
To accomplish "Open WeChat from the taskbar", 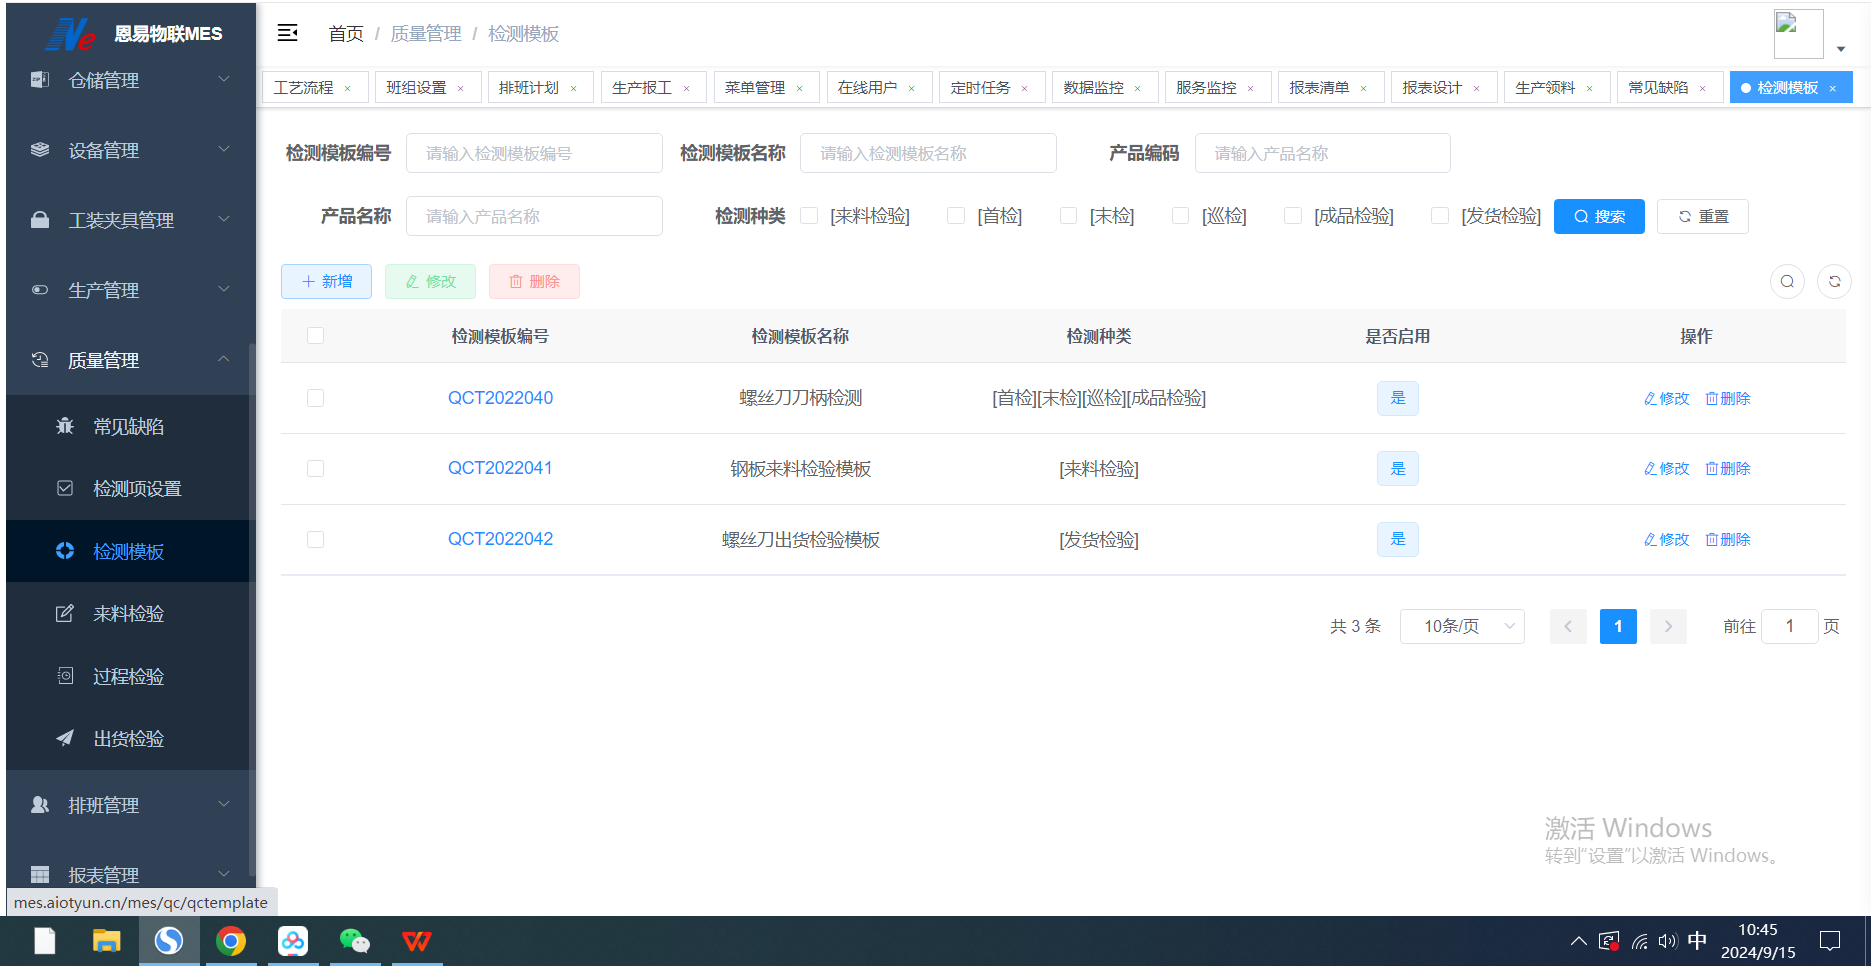I will click(x=355, y=940).
